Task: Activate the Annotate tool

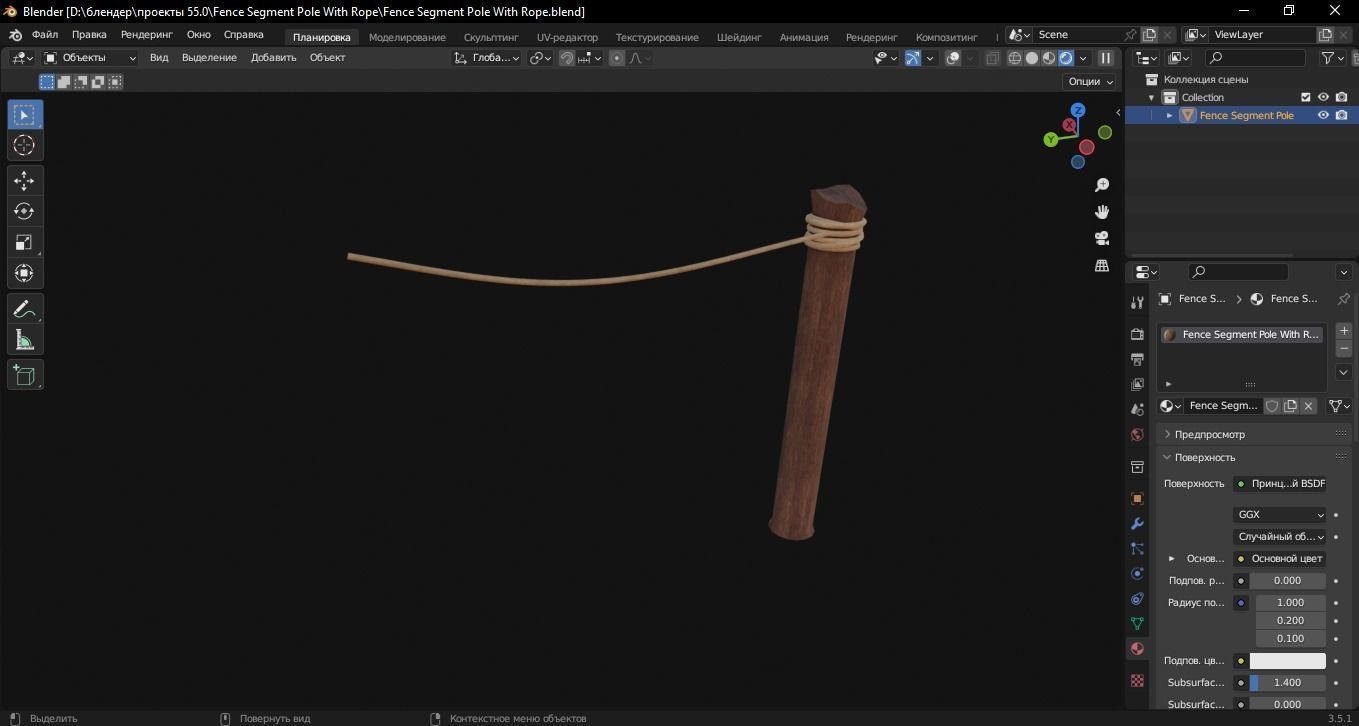Action: click(x=24, y=309)
